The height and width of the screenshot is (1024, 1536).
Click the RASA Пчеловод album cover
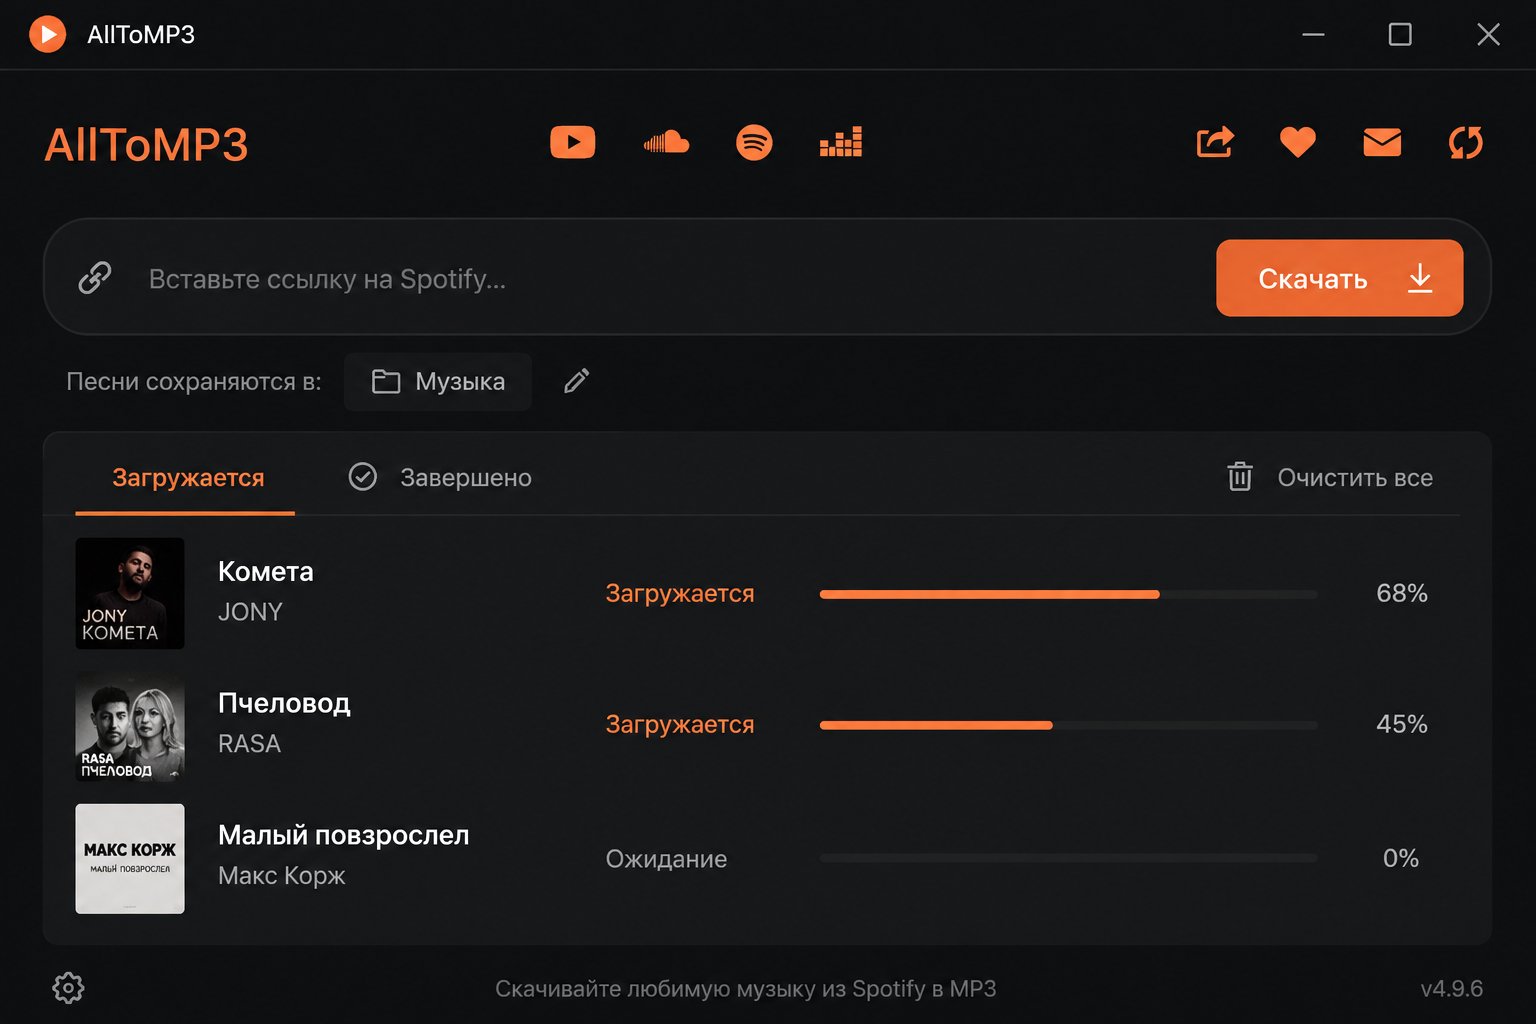click(130, 725)
